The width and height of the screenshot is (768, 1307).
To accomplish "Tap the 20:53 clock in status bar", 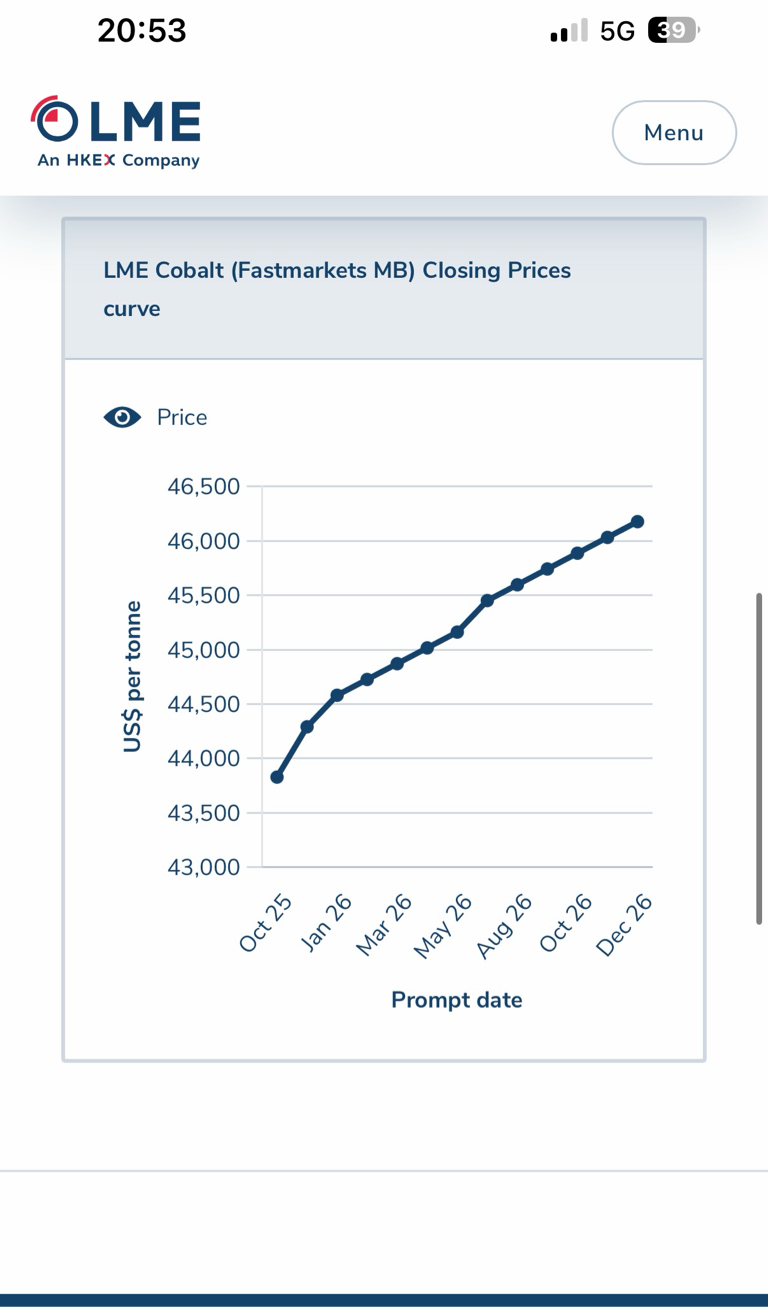I will coord(142,31).
